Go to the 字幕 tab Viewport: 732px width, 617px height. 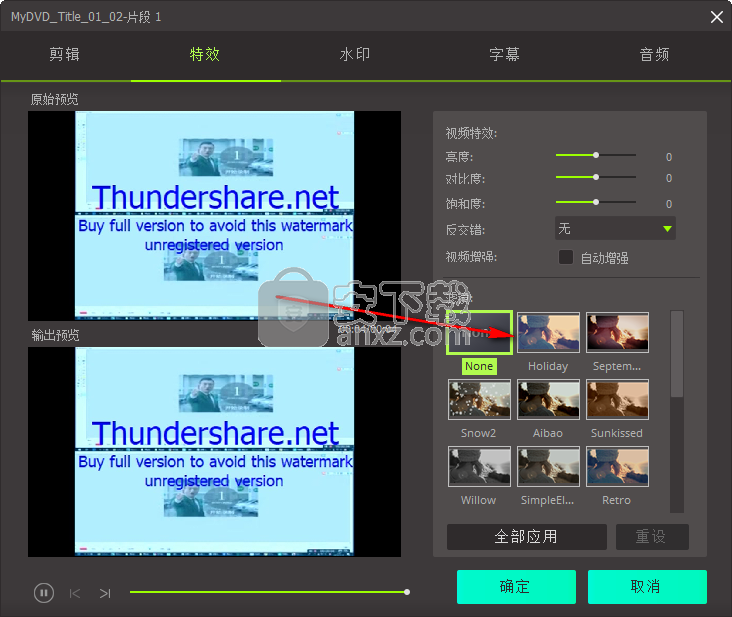pos(504,55)
